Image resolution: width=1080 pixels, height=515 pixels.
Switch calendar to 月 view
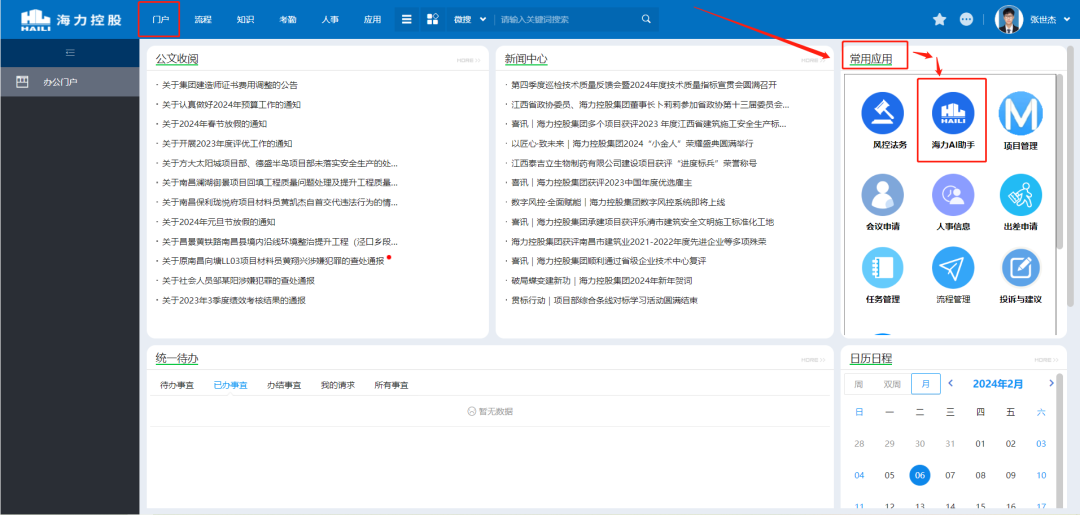click(x=926, y=384)
